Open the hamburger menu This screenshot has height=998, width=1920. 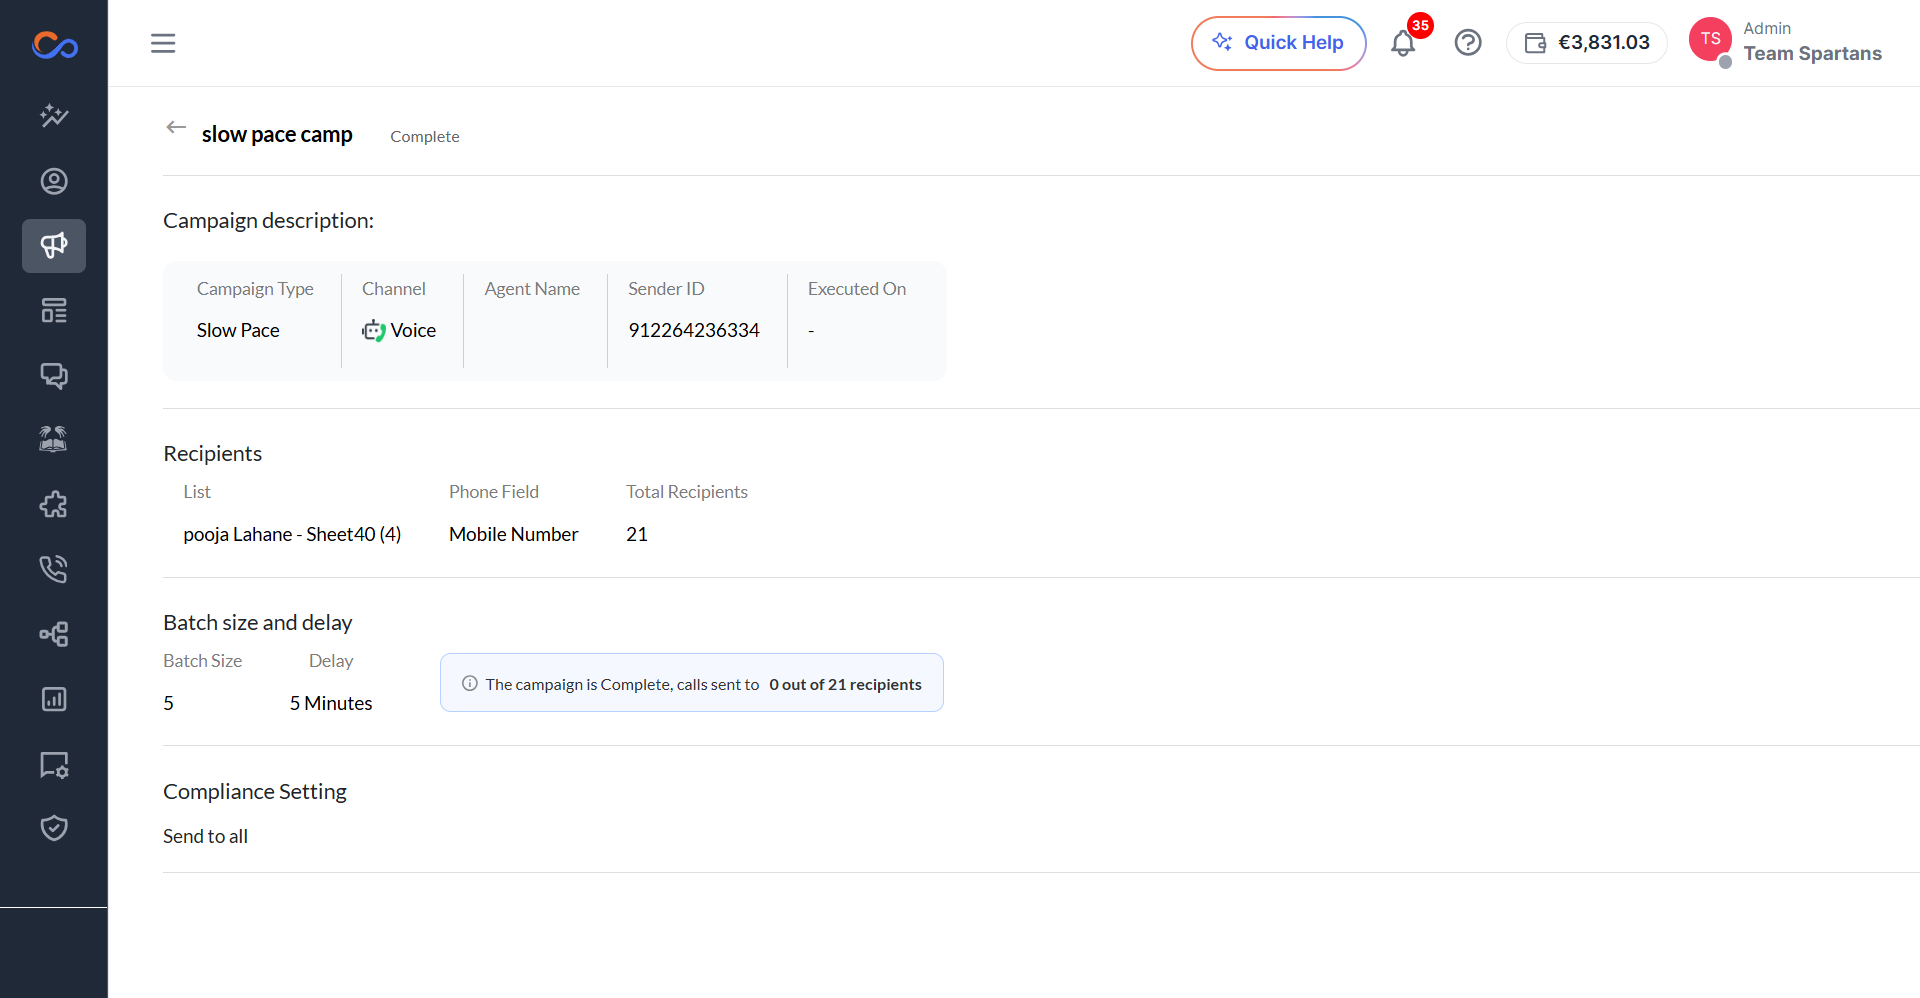[163, 43]
